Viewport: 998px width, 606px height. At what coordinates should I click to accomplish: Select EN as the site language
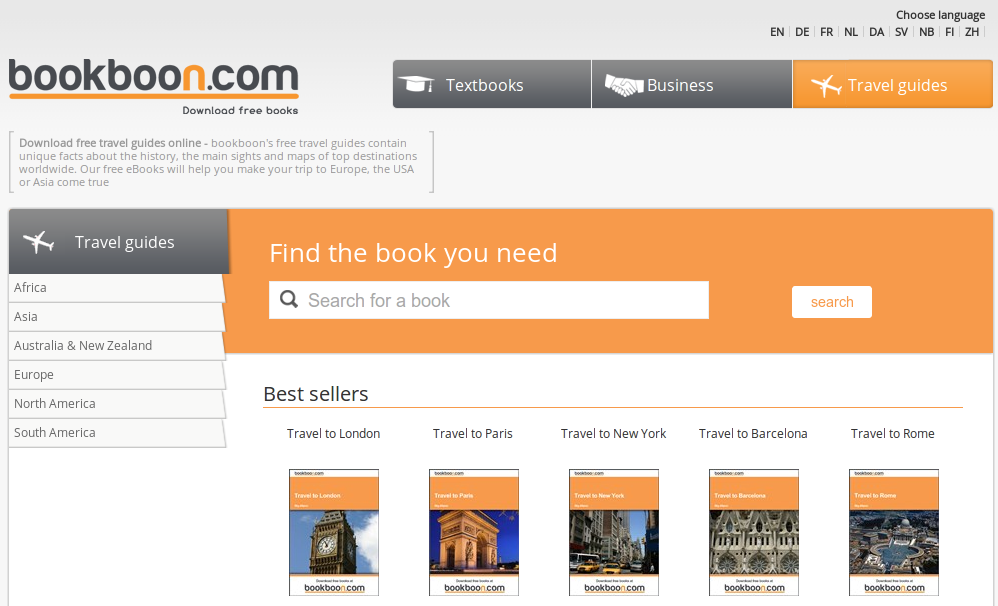pyautogui.click(x=777, y=31)
